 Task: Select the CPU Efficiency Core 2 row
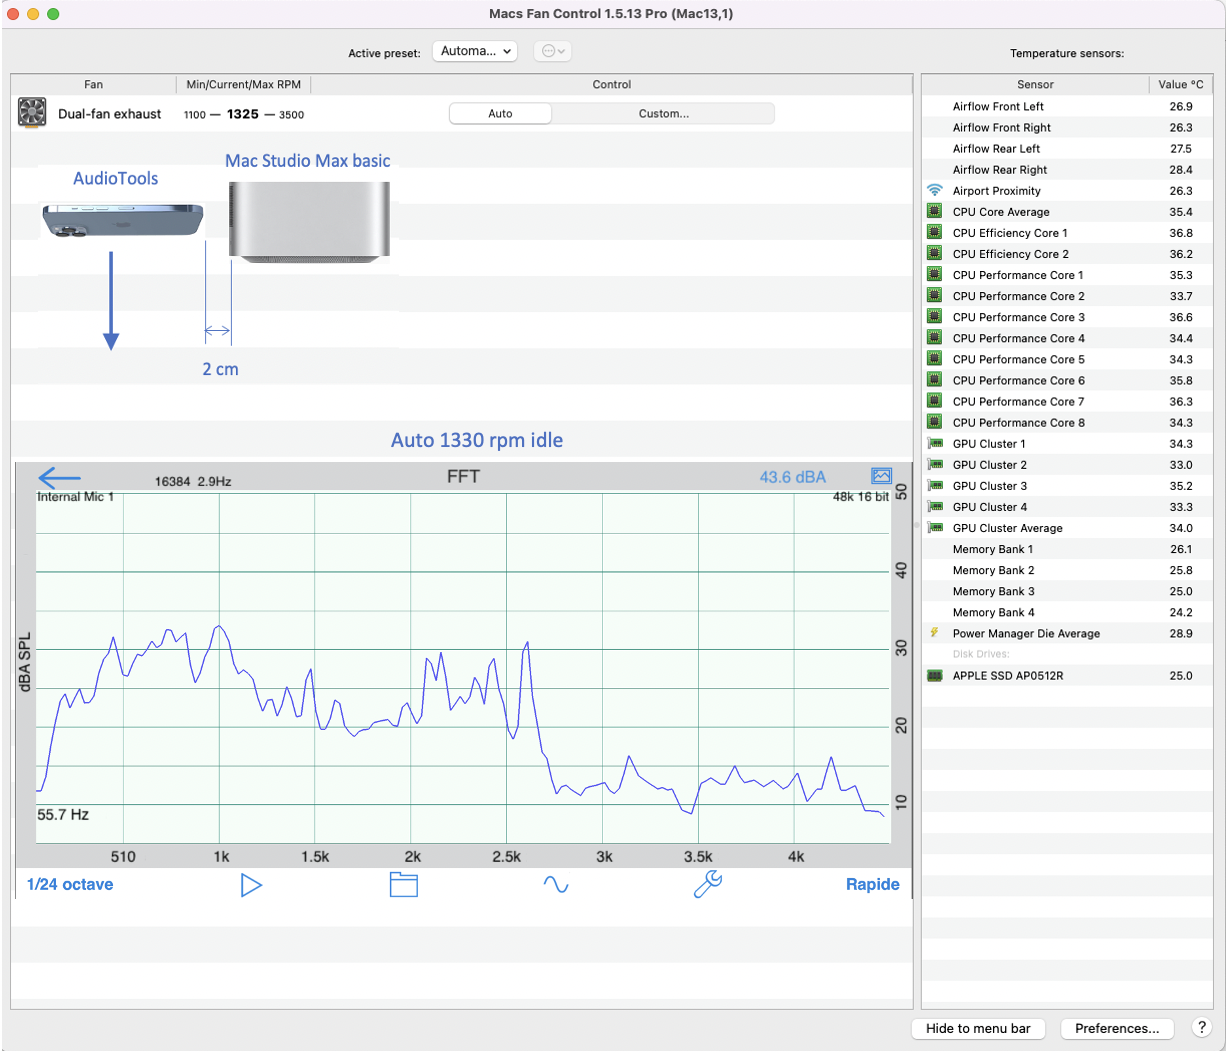point(1067,254)
